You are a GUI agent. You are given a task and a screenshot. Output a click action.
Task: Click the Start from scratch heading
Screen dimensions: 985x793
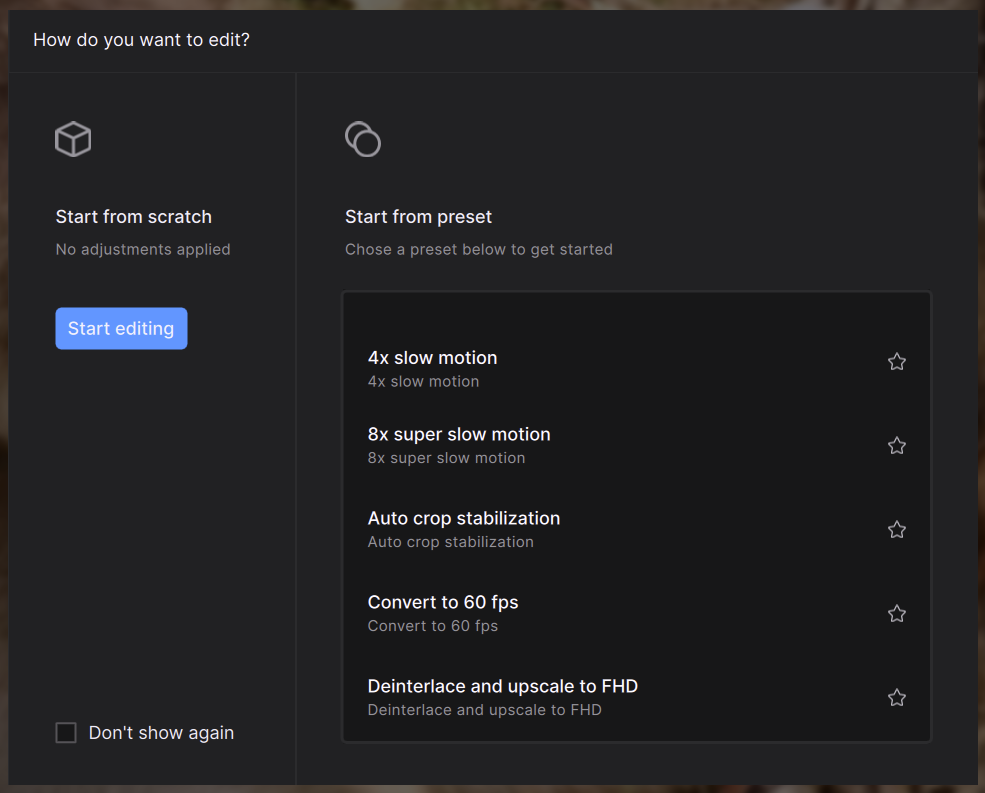click(134, 217)
